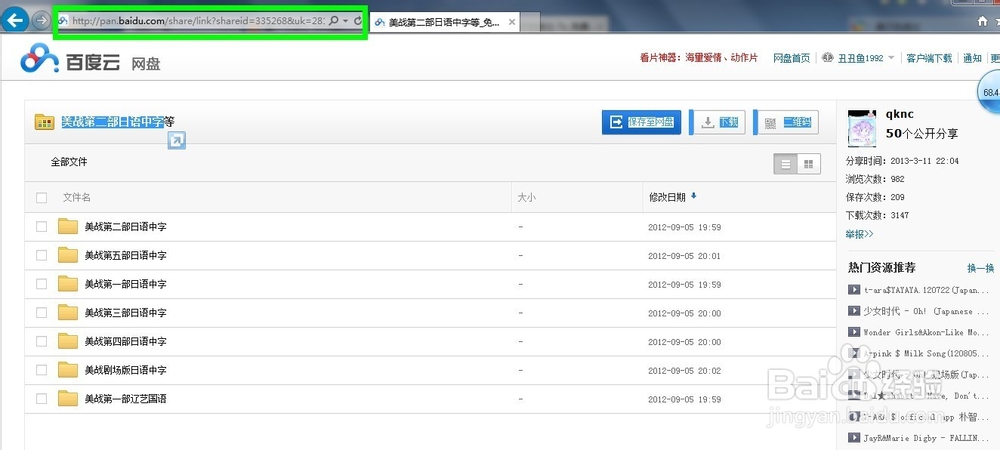Open address bar URL history dropdown arrow
1000x450 pixels.
(345, 21)
